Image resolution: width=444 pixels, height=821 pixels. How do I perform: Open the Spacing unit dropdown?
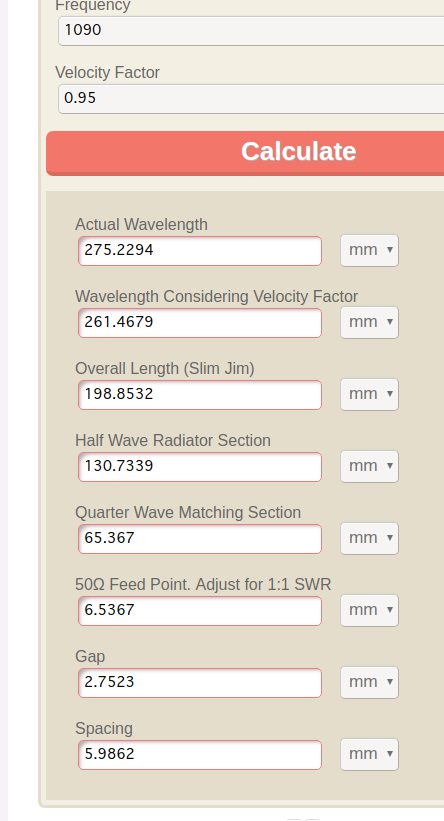point(370,755)
